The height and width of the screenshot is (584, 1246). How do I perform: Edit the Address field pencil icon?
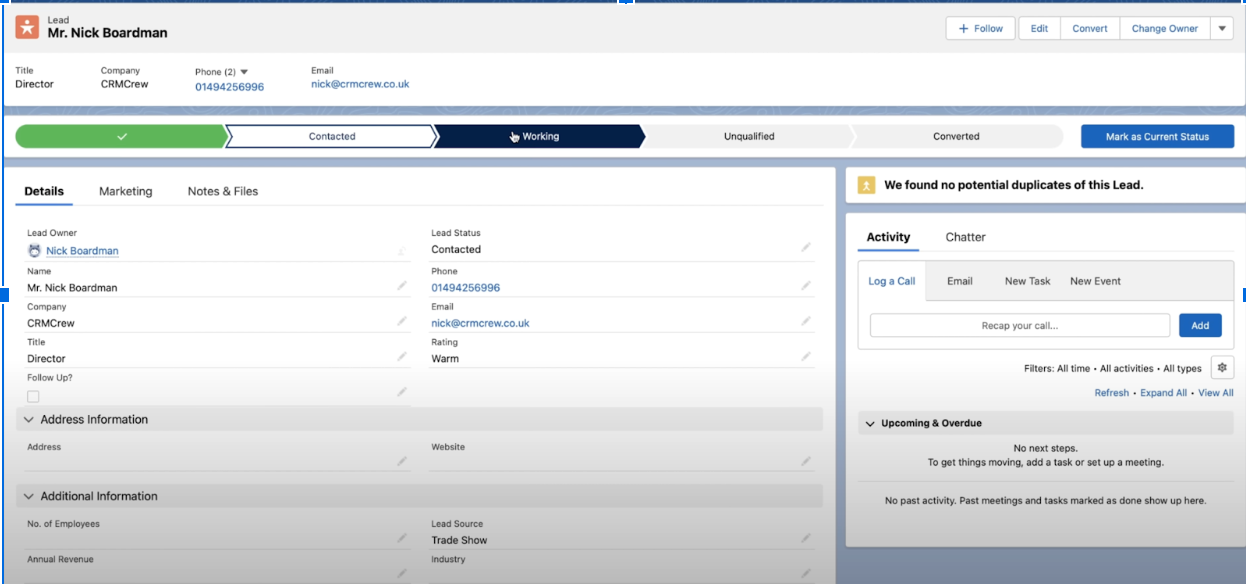coord(402,460)
